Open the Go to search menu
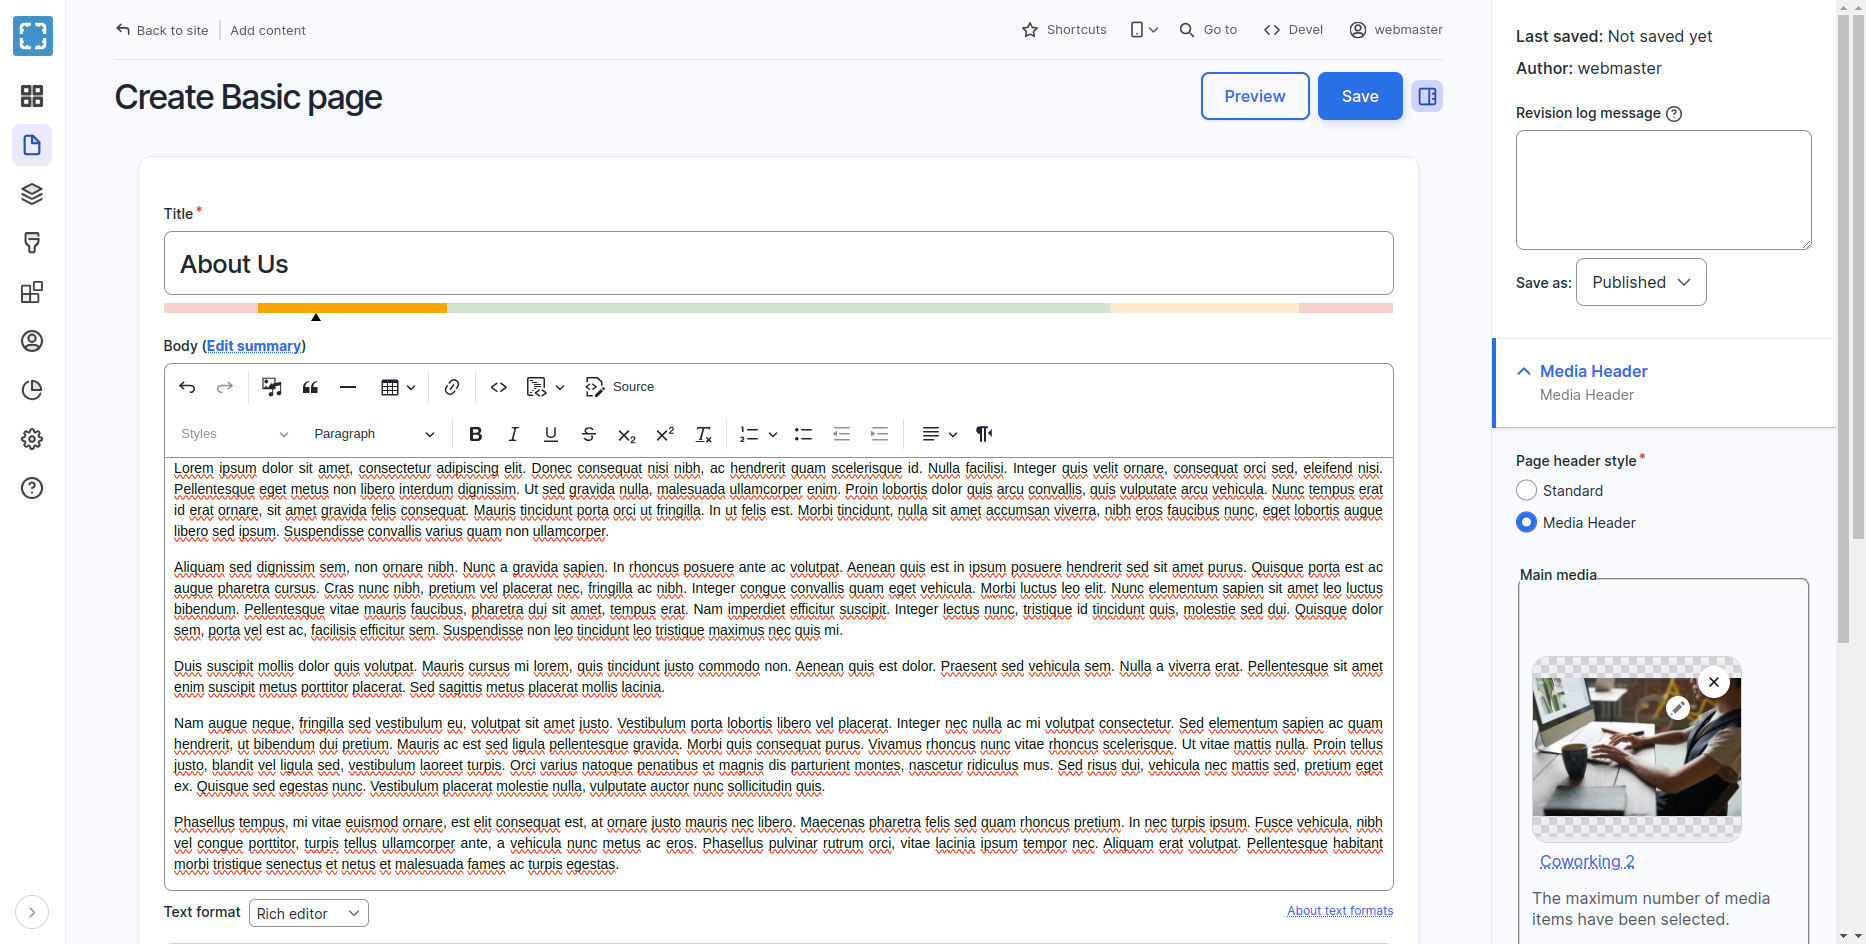Viewport: 1866px width, 944px height. click(1208, 30)
